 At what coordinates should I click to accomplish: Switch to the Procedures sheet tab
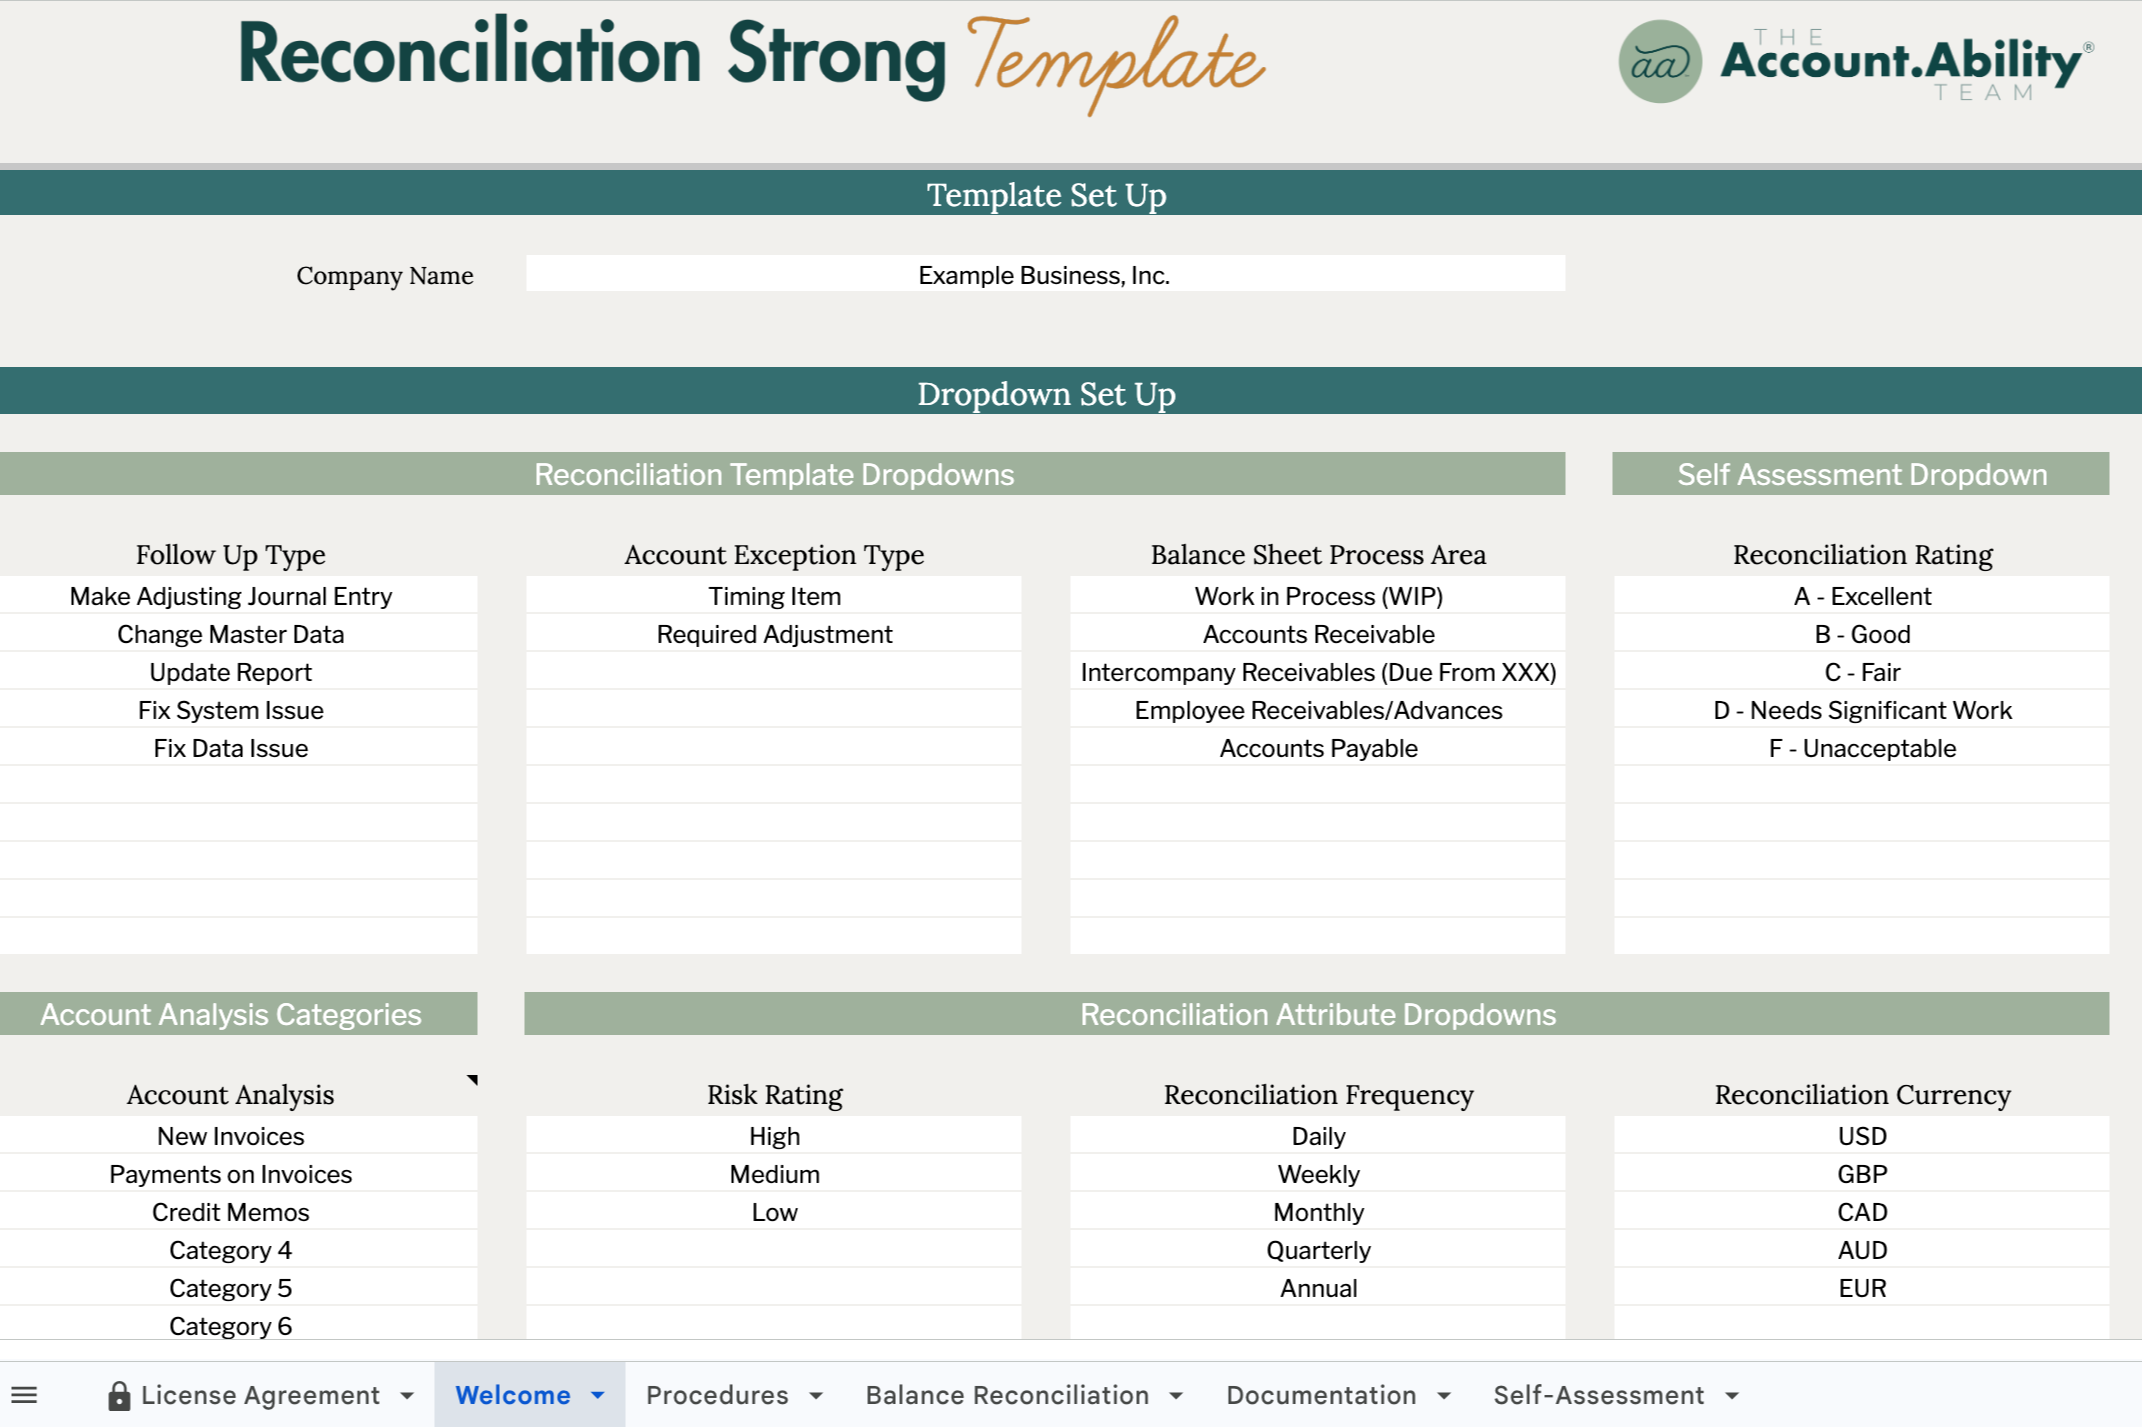[717, 1395]
